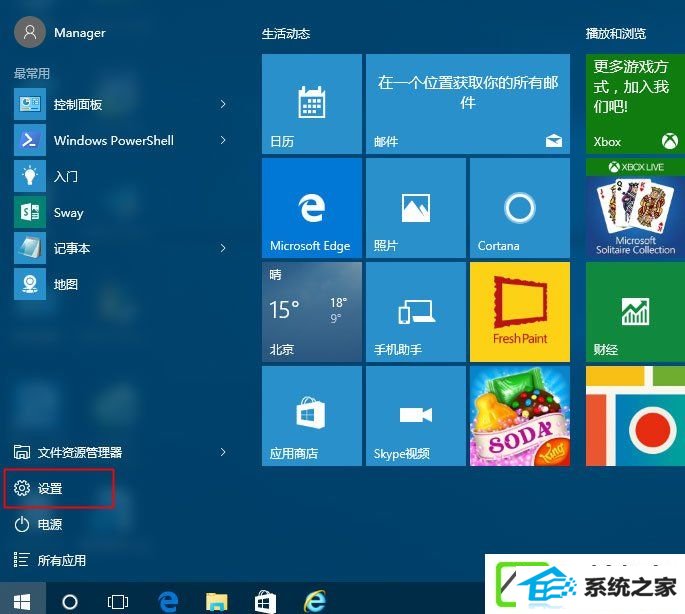Launch Internet Explorer from the taskbar

[x=315, y=601]
